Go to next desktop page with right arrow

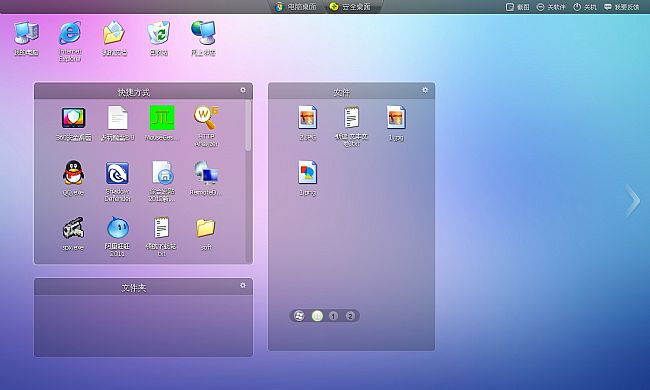click(x=633, y=201)
